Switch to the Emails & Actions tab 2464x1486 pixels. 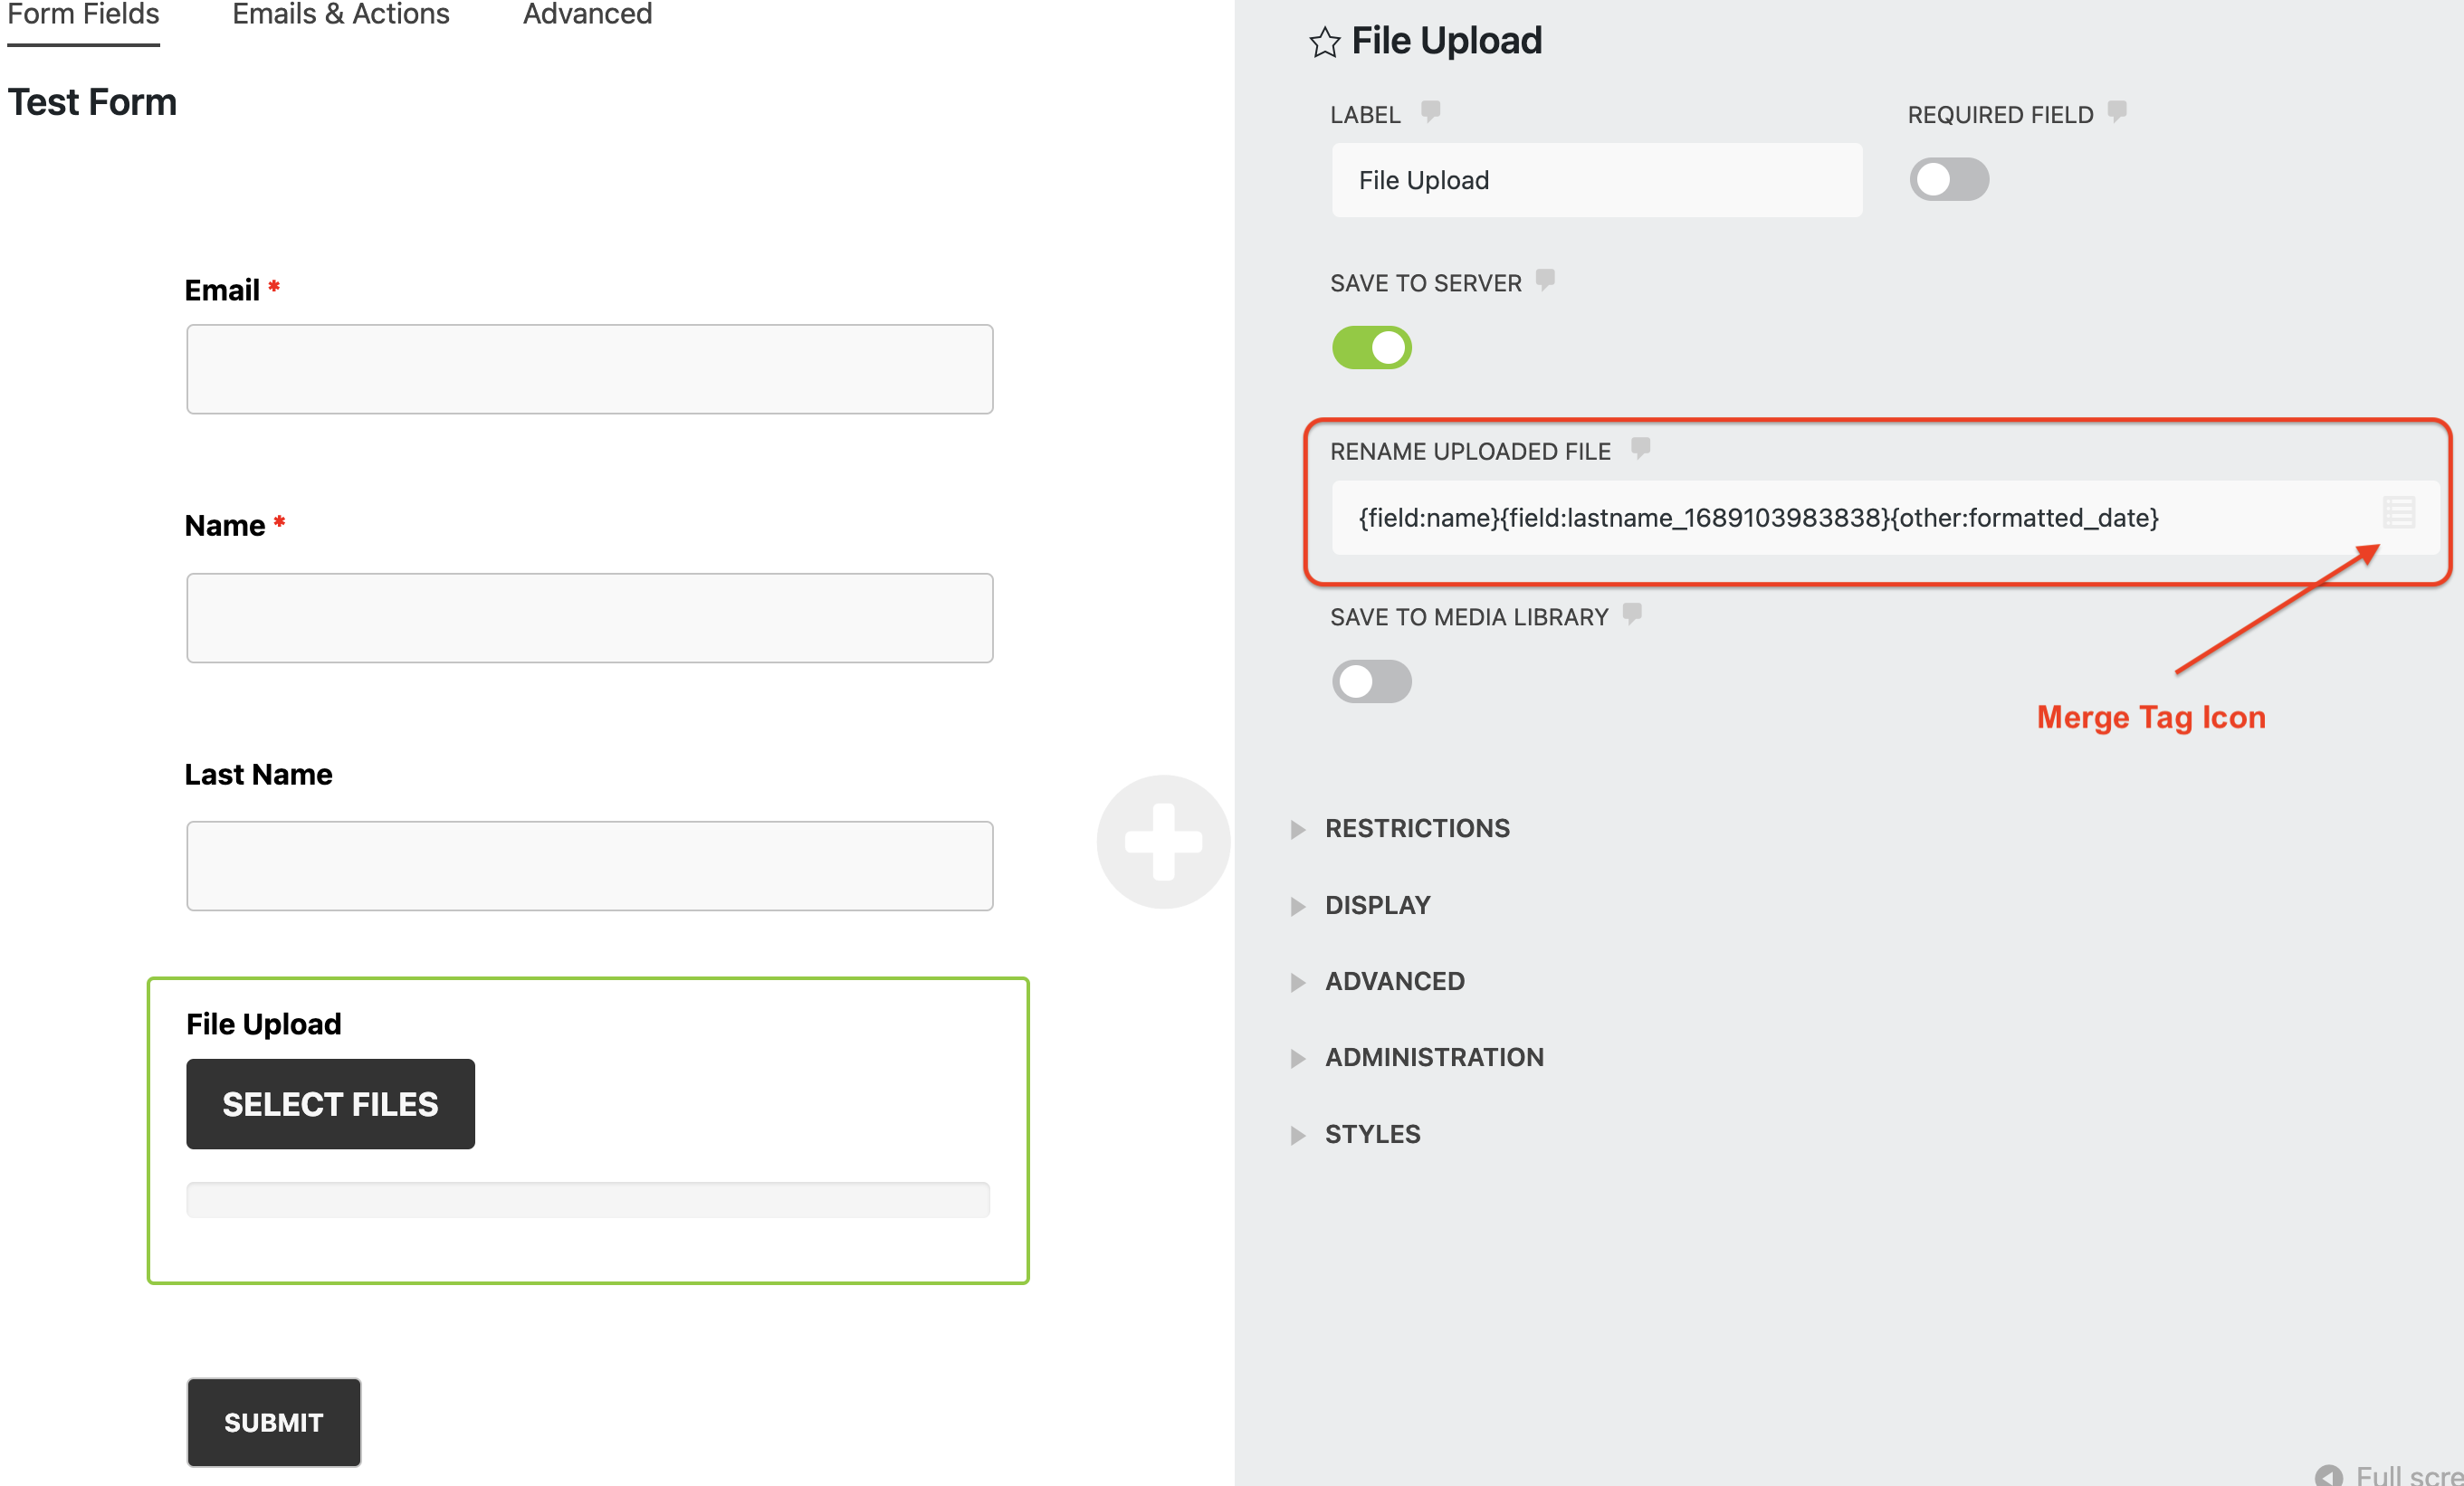340,15
